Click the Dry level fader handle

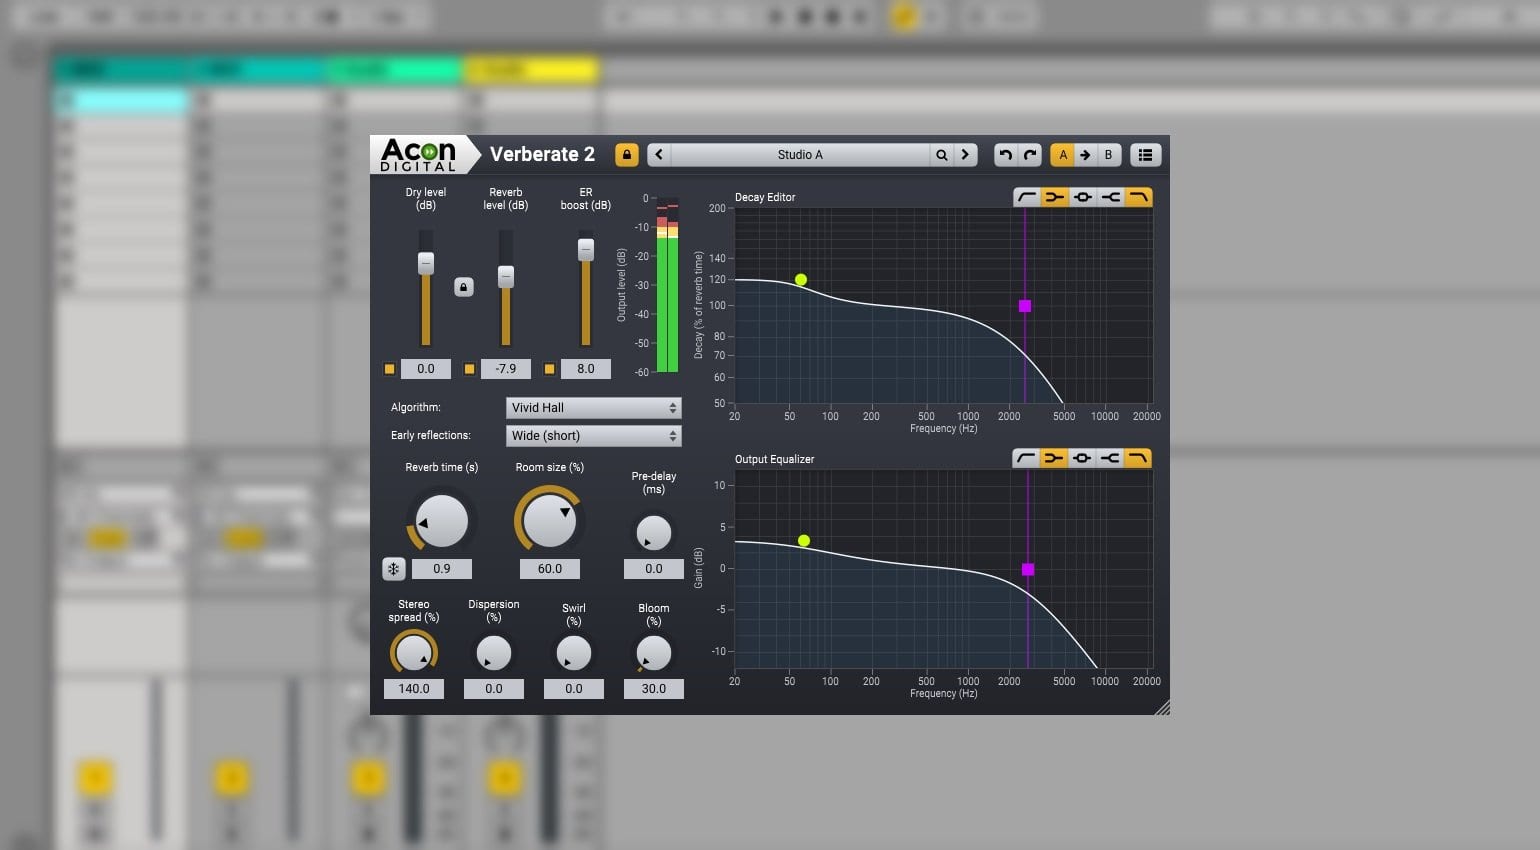(x=426, y=263)
